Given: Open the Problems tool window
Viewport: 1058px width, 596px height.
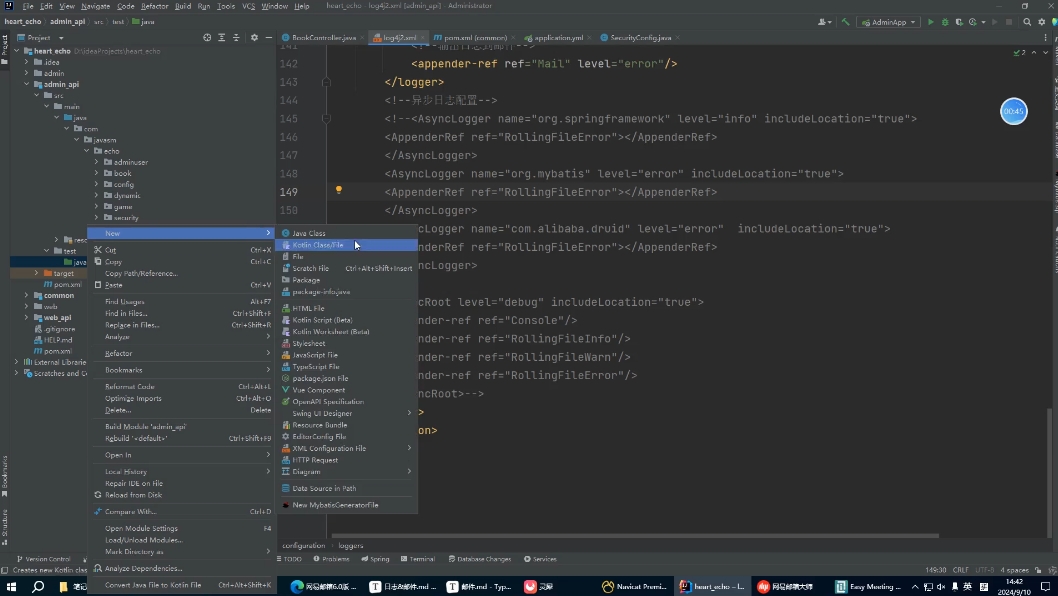Looking at the screenshot, I should [331, 559].
